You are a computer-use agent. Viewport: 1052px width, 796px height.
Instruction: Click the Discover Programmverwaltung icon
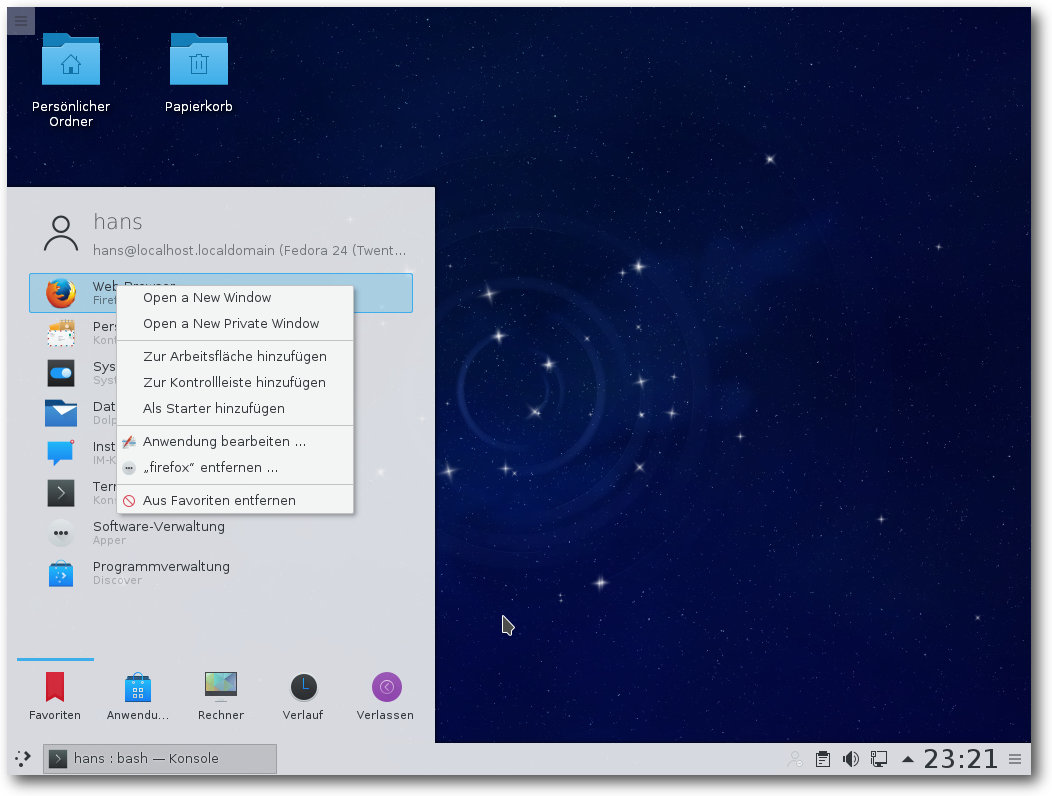pyautogui.click(x=61, y=573)
